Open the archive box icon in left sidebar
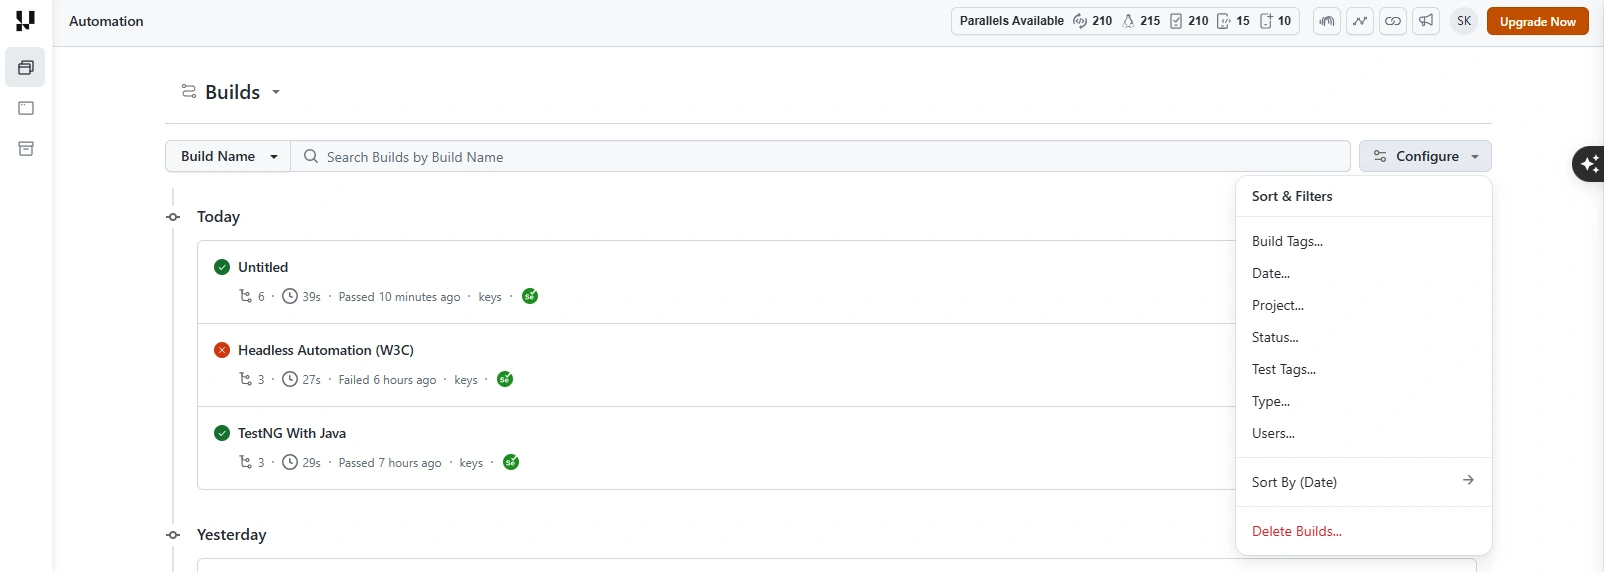The image size is (1604, 572). tap(26, 149)
